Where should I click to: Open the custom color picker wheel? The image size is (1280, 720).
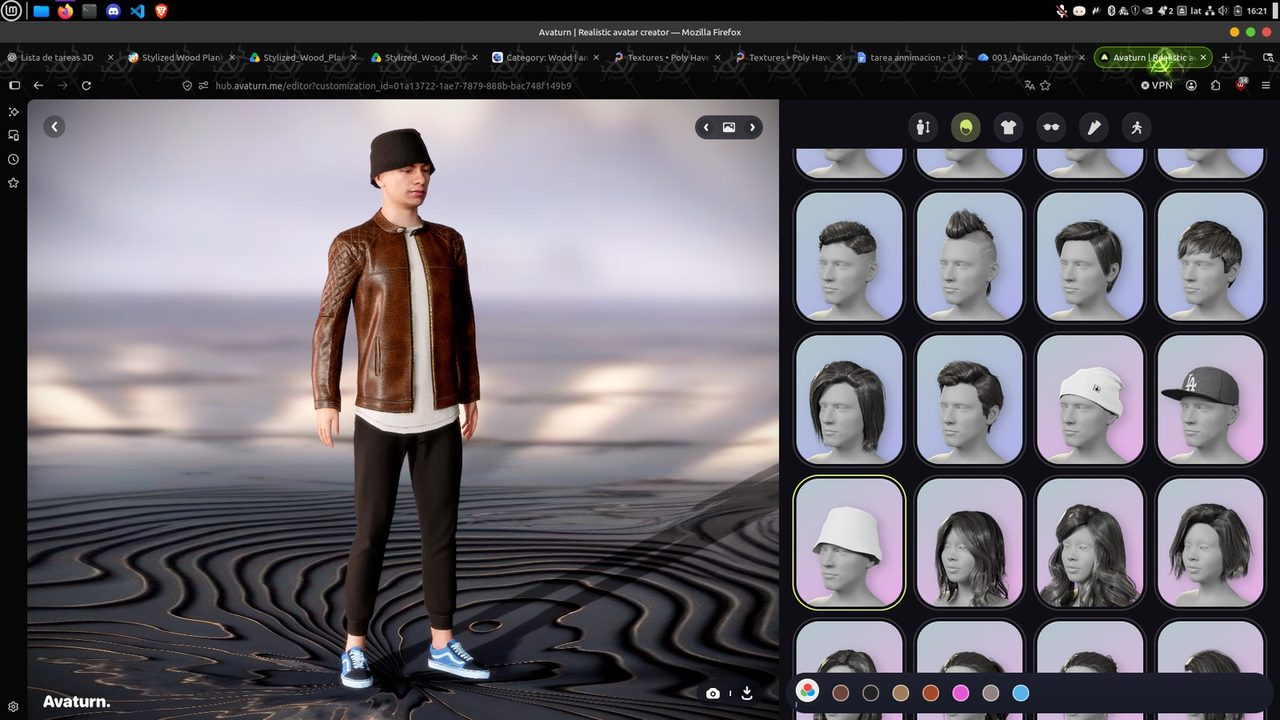[808, 692]
